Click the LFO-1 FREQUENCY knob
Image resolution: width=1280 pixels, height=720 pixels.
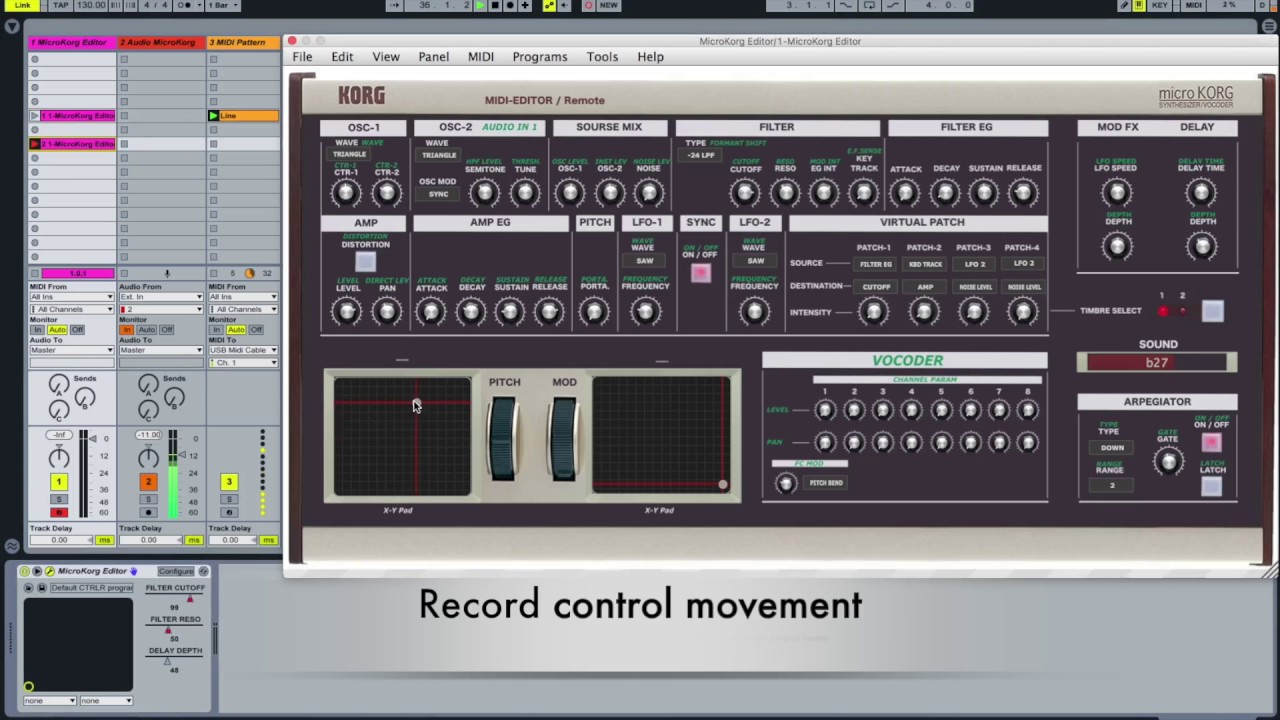pos(645,312)
